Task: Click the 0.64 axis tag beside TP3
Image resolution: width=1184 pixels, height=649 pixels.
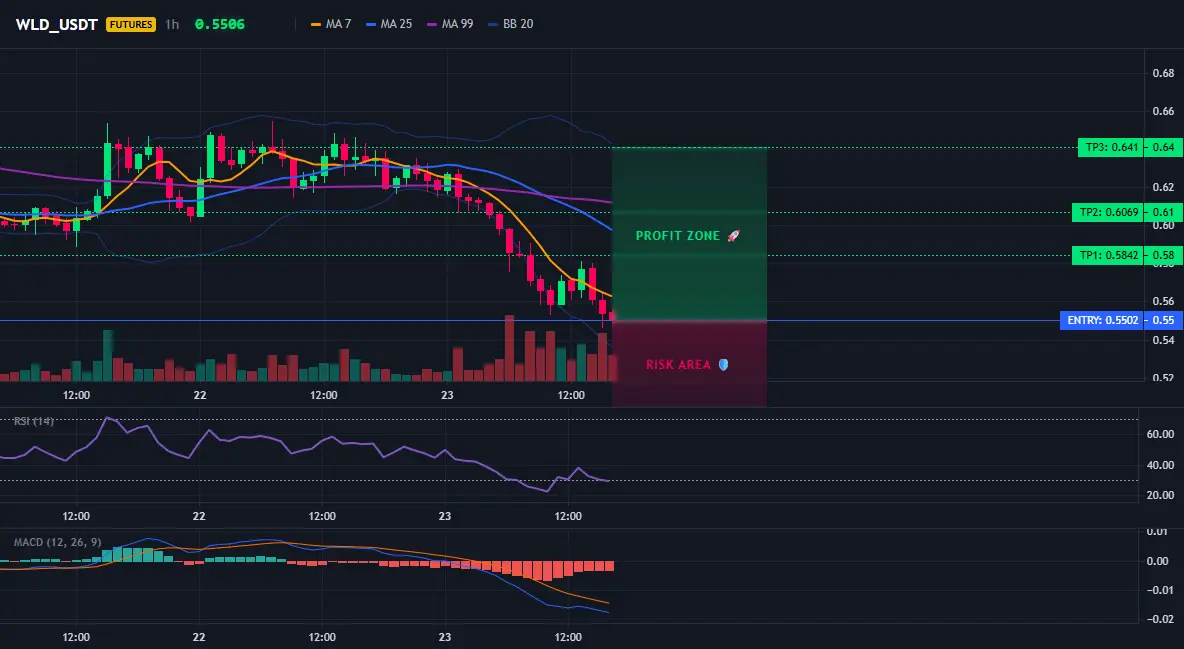Action: tap(1164, 147)
